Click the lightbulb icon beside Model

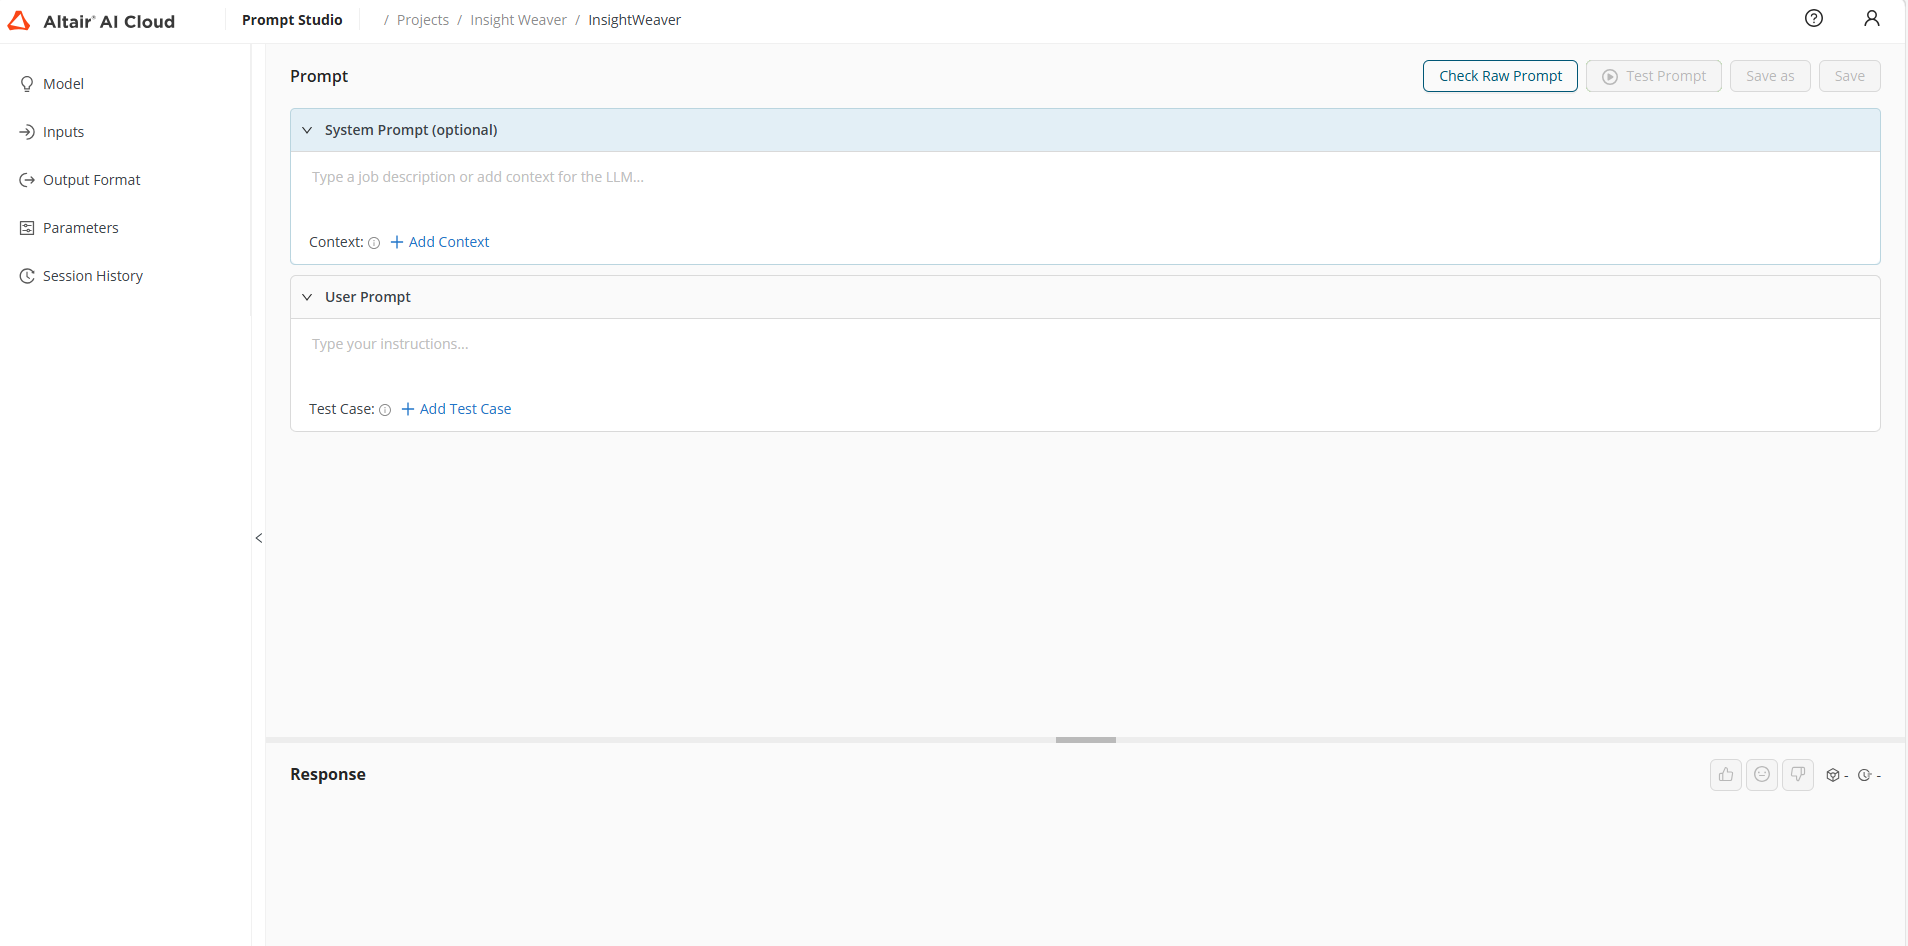click(27, 84)
